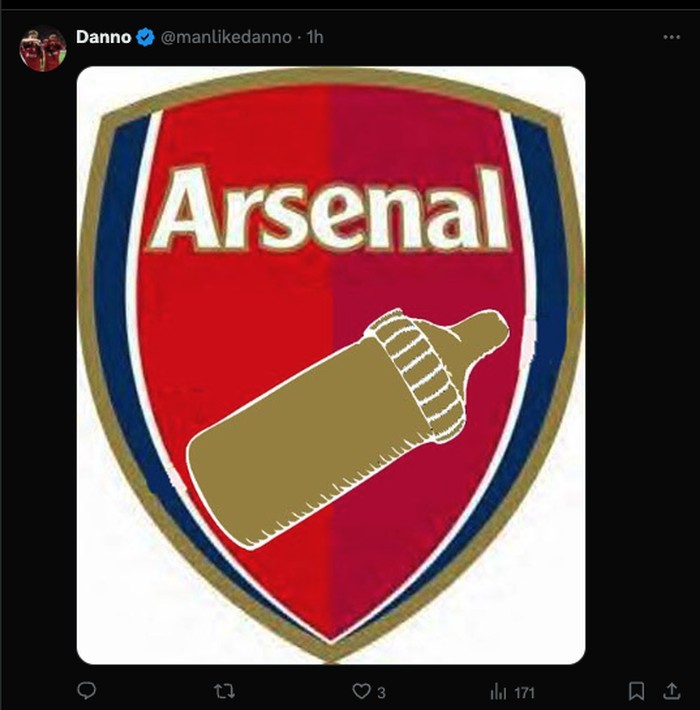Screen dimensions: 700x710
Task: Open the view analytics bar-chart icon
Action: click(496, 691)
